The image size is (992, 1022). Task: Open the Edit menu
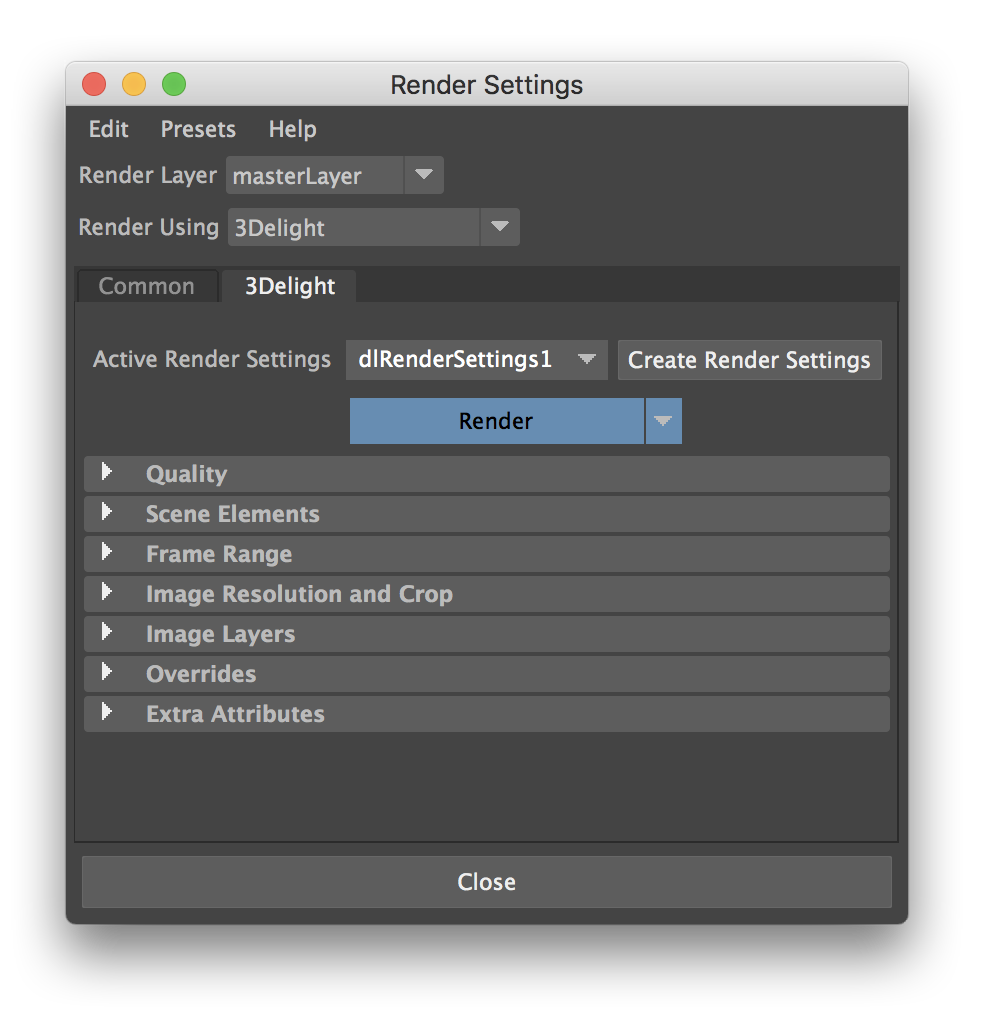click(x=108, y=129)
